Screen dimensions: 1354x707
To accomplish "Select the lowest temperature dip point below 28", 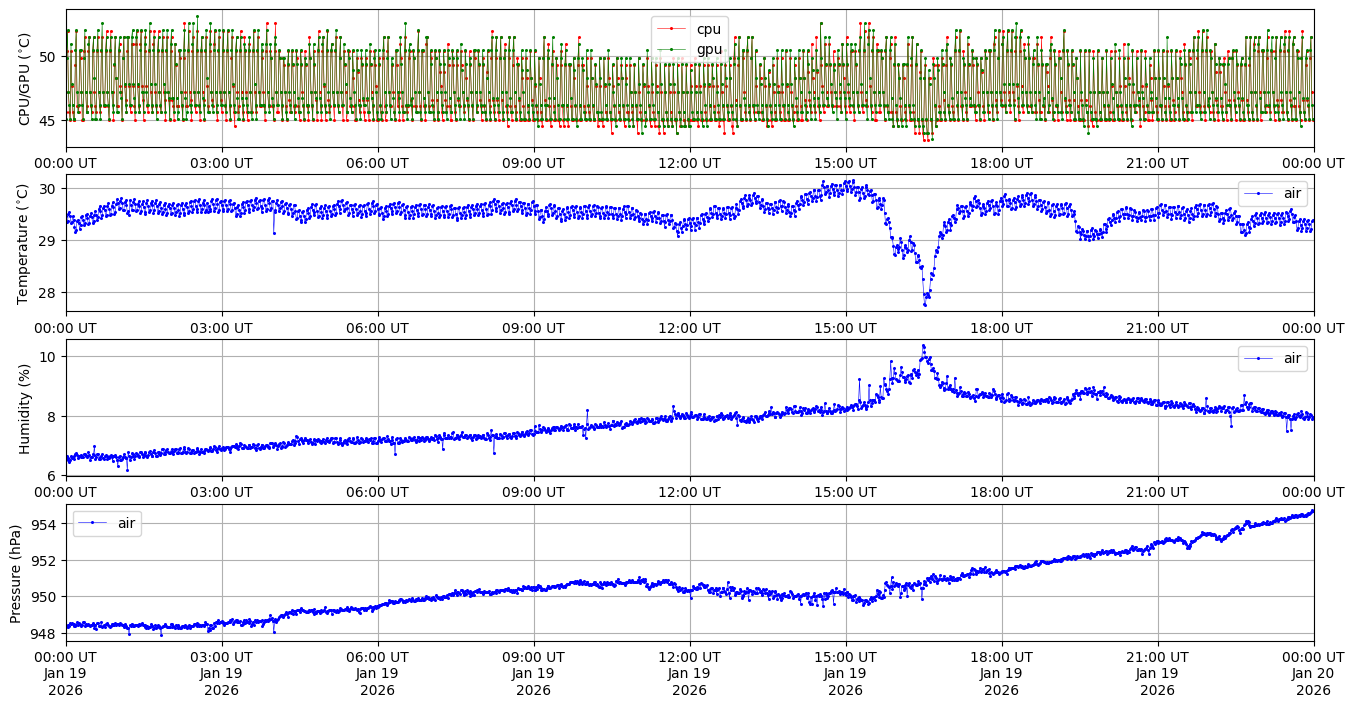I will point(925,304).
